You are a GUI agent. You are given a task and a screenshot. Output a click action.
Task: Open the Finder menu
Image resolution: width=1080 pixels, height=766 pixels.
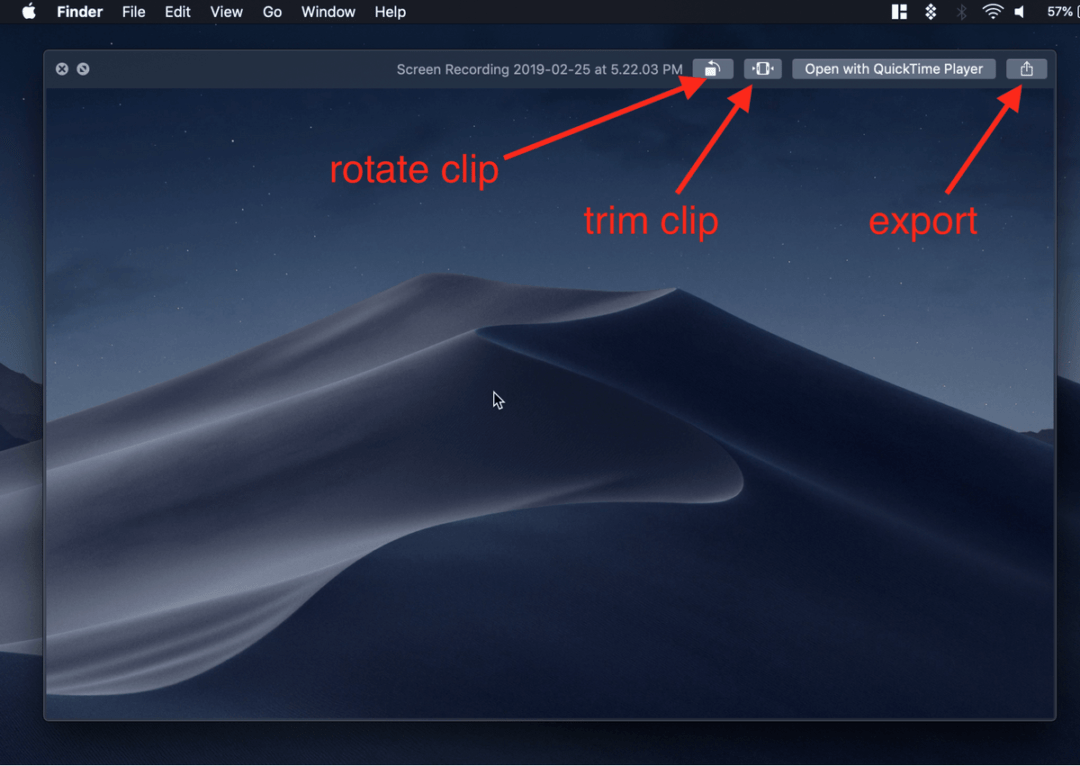(79, 12)
